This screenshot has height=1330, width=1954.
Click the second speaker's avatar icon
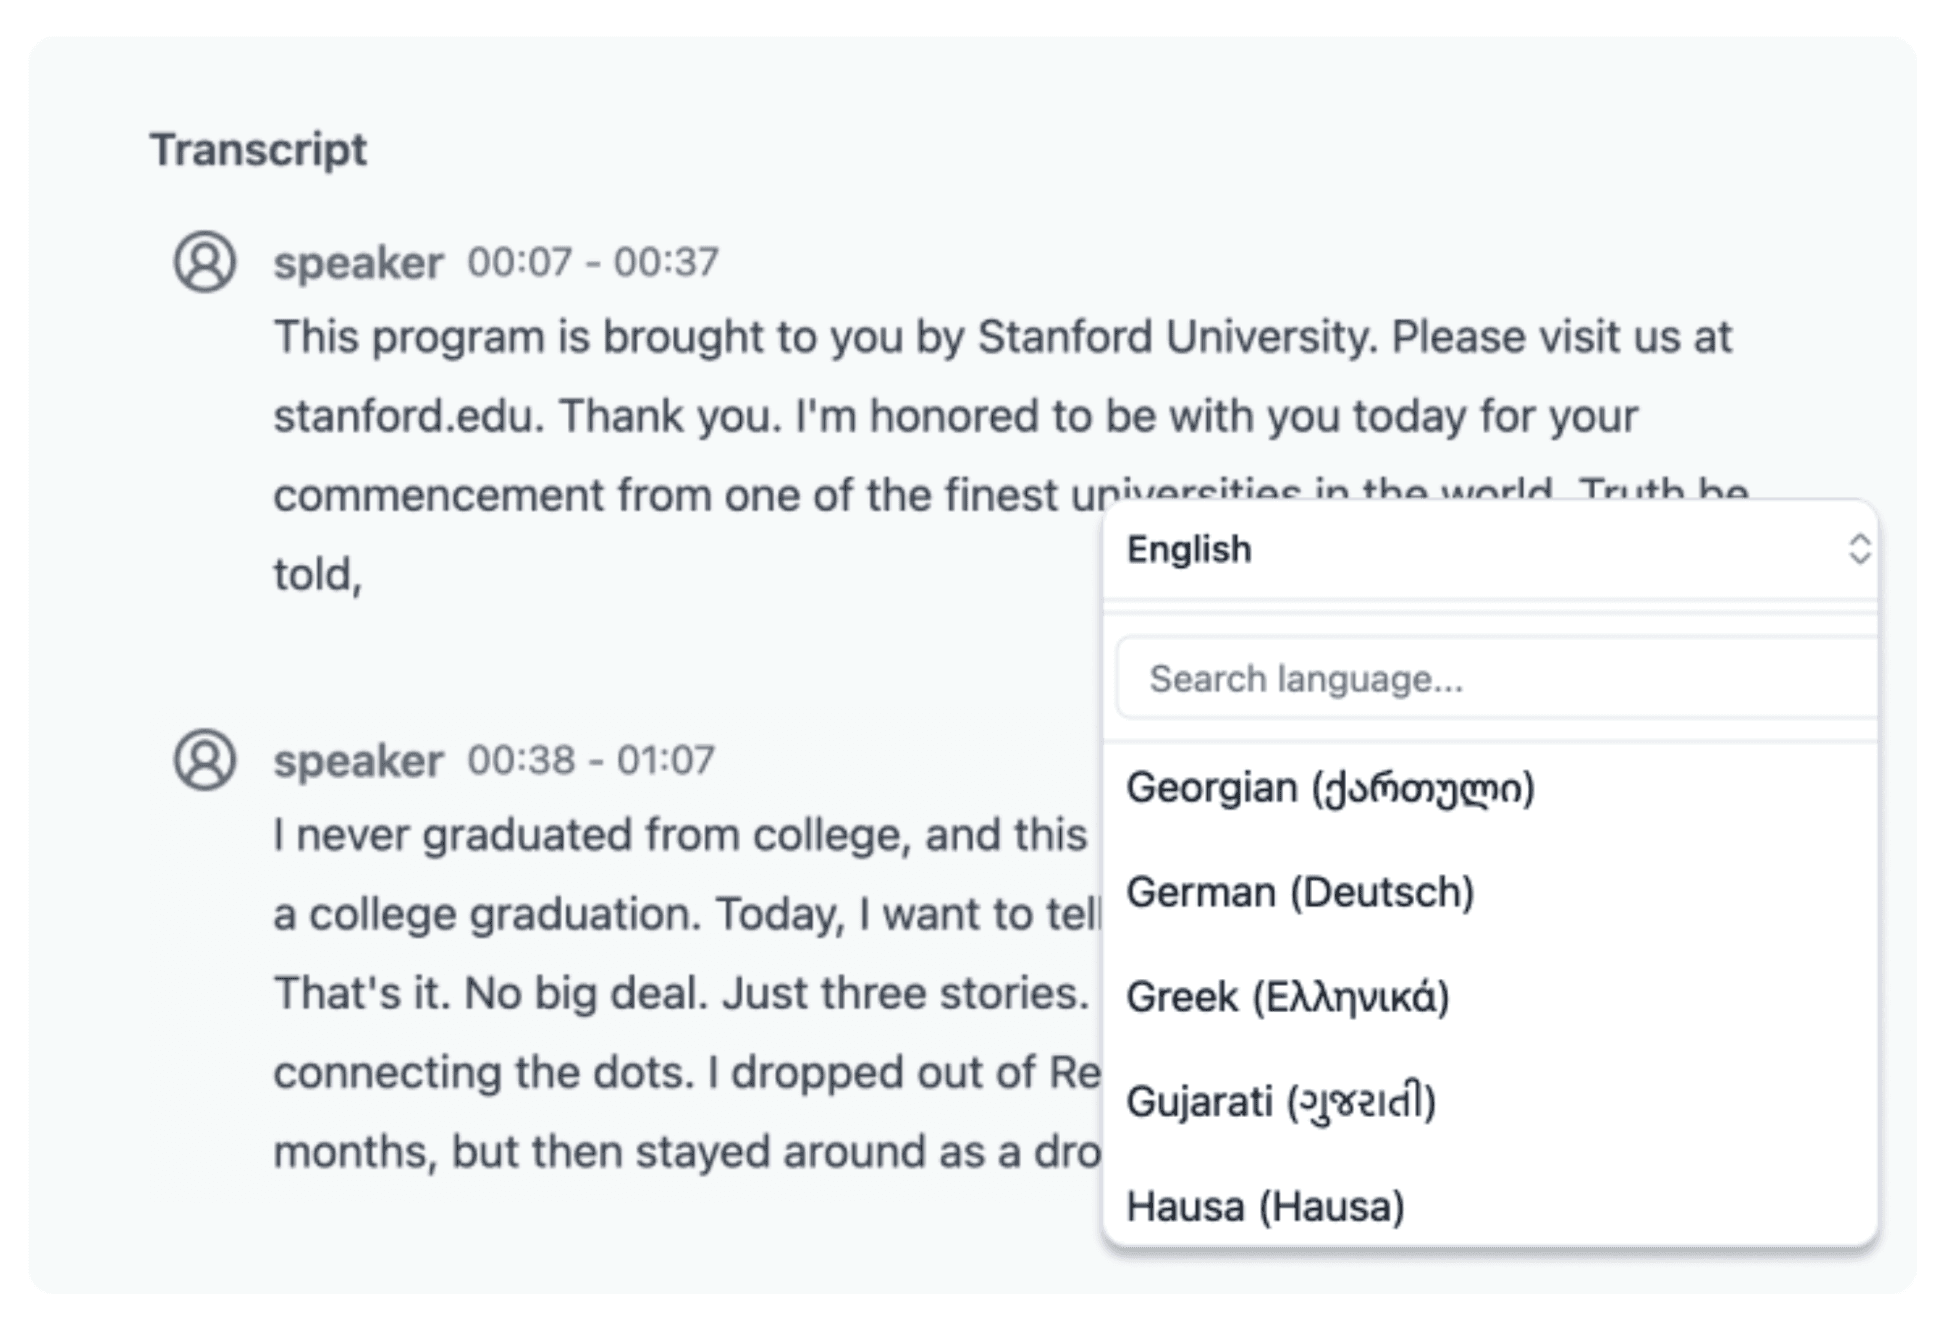coord(205,760)
